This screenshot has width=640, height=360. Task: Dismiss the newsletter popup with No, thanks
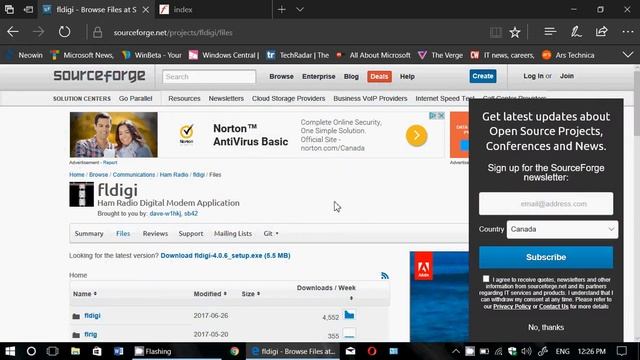coord(546,327)
